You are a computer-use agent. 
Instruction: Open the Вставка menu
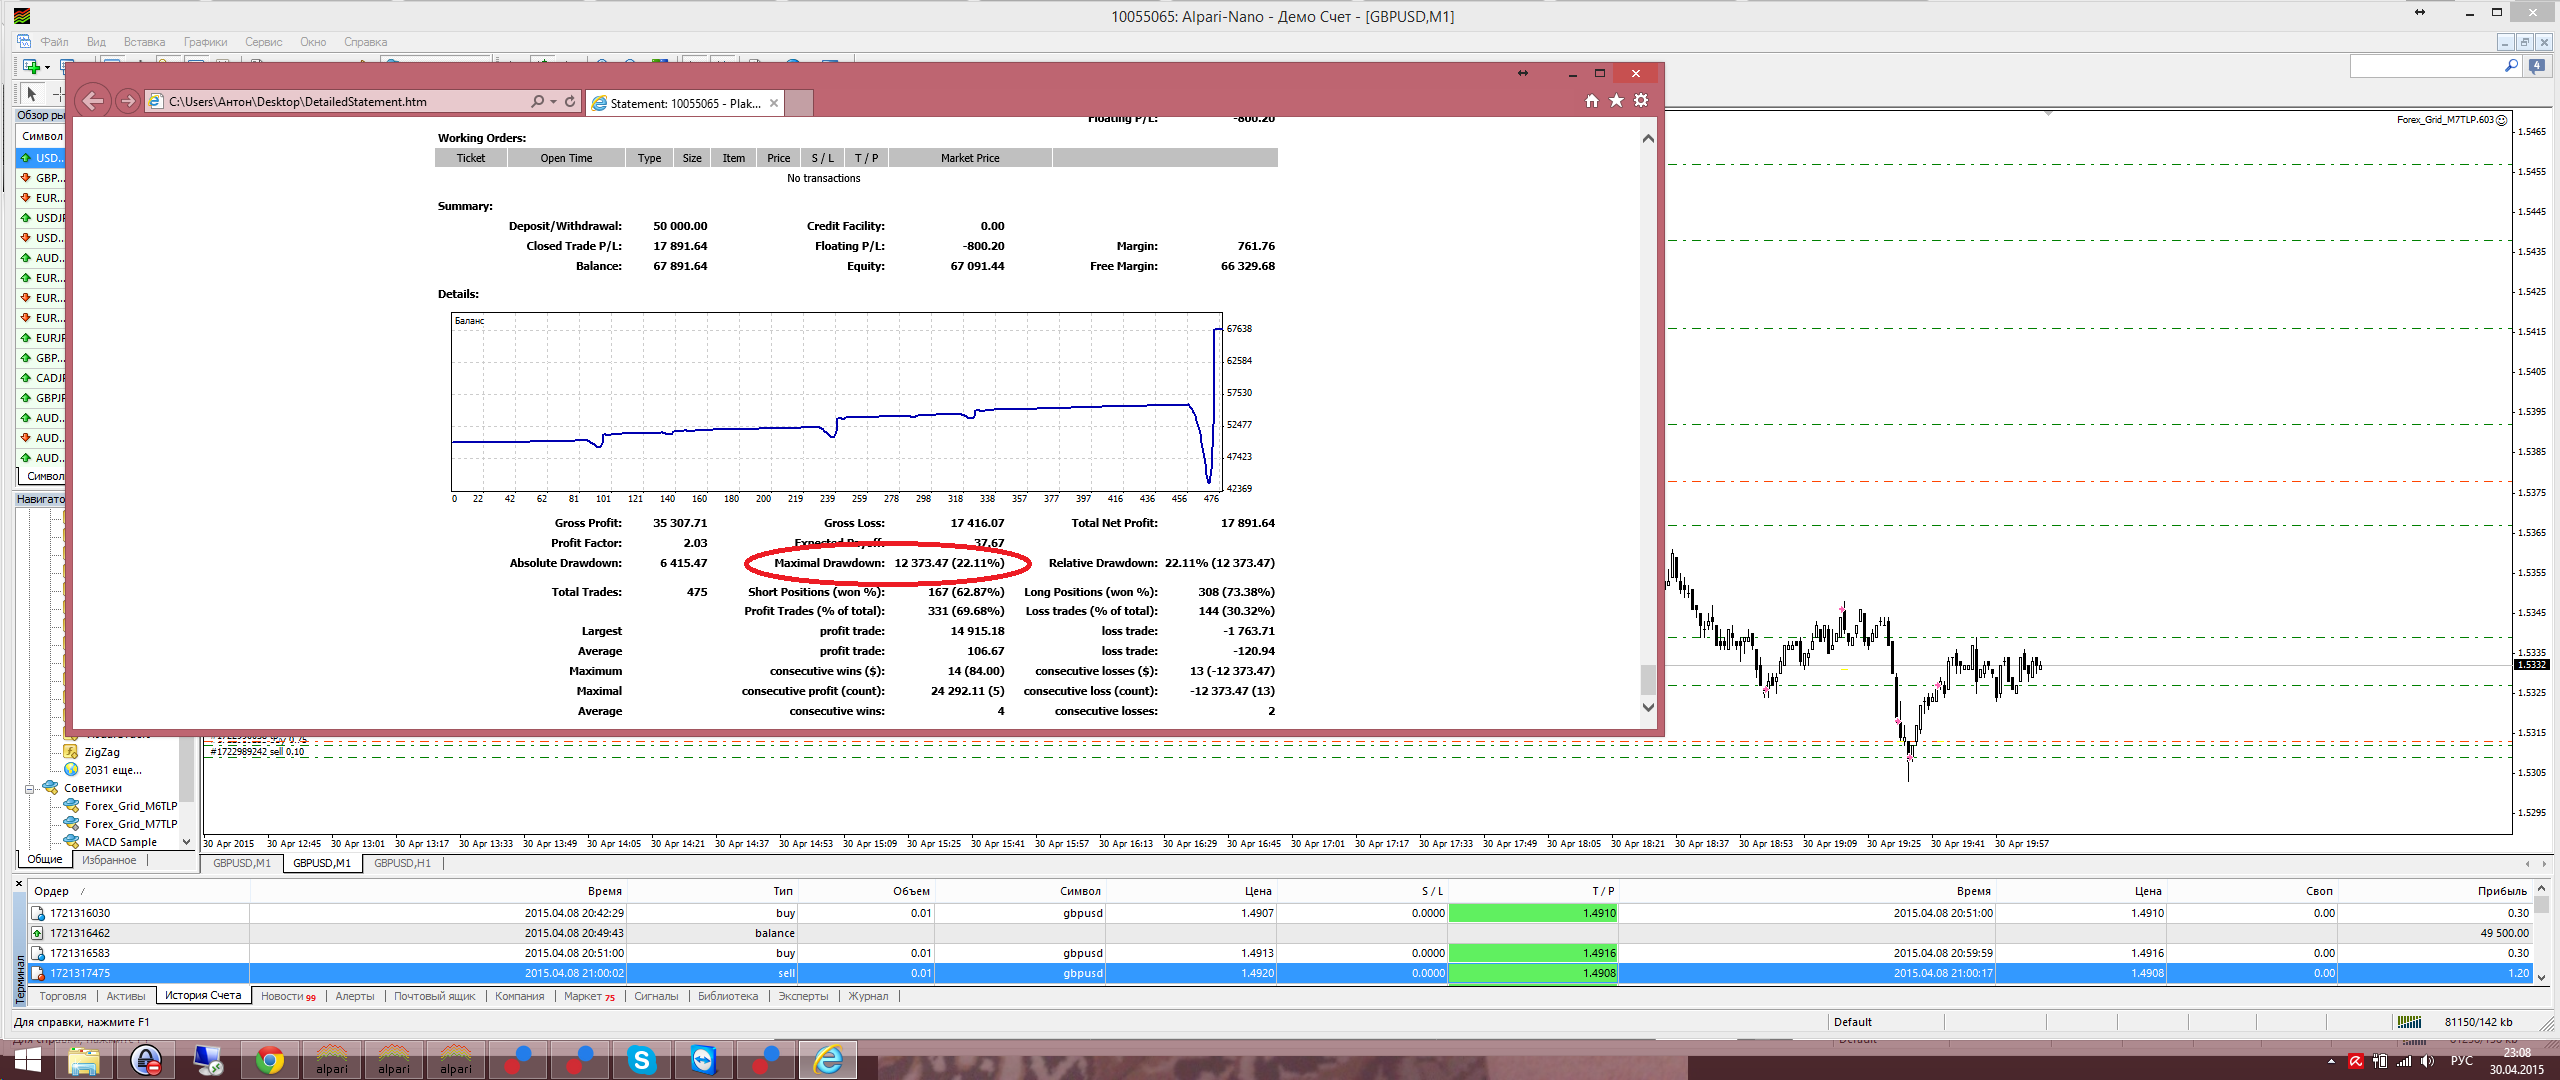point(144,42)
